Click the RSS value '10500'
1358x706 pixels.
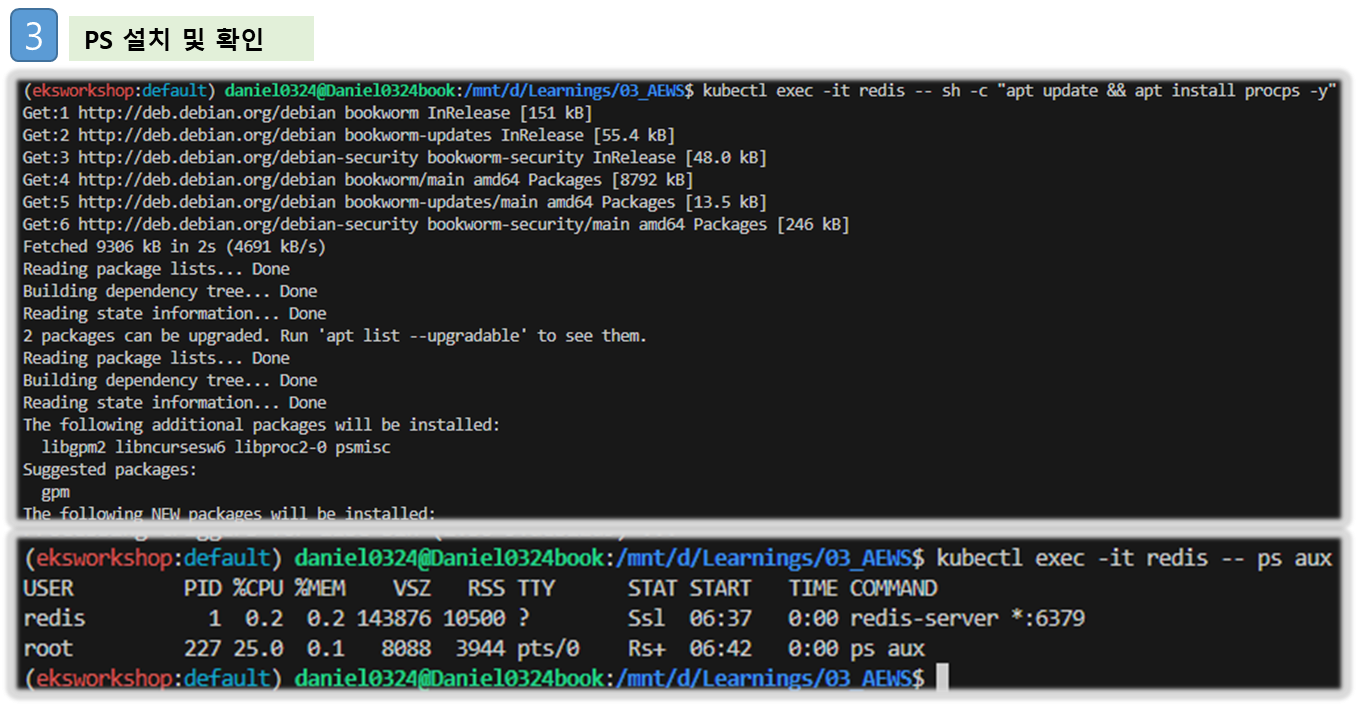(474, 618)
